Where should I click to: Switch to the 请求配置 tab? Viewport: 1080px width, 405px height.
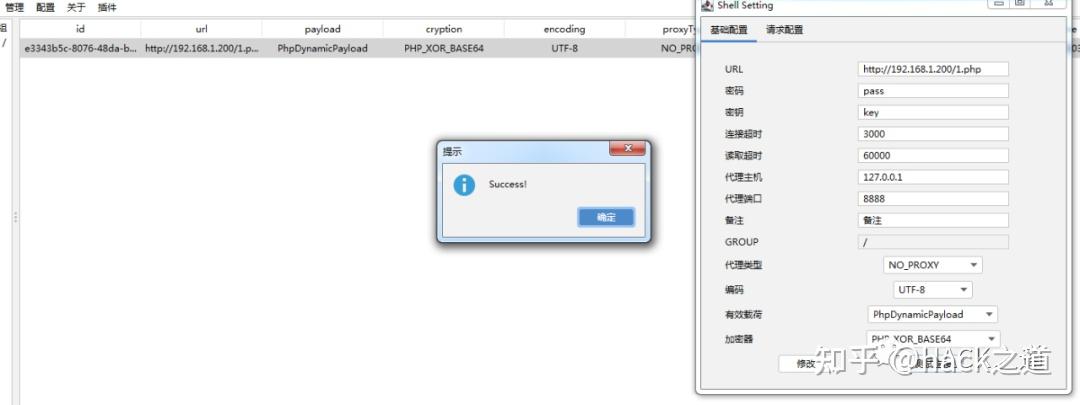tap(785, 30)
